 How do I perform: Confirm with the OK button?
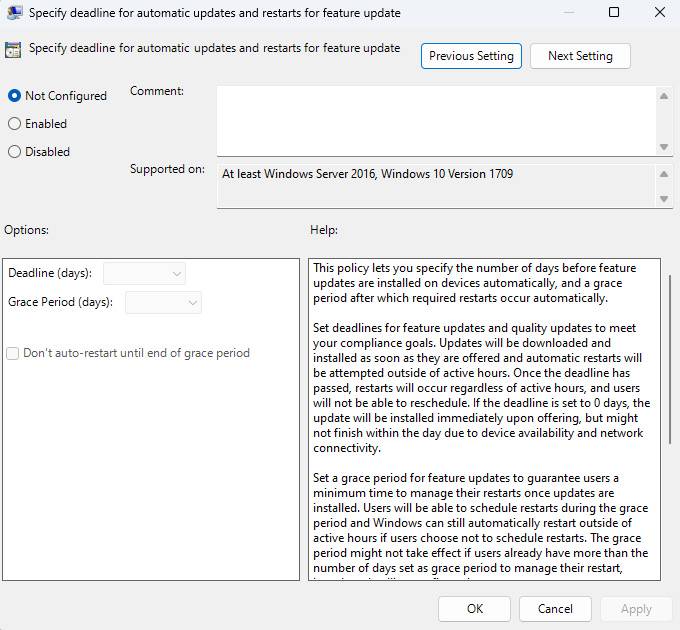[474, 609]
